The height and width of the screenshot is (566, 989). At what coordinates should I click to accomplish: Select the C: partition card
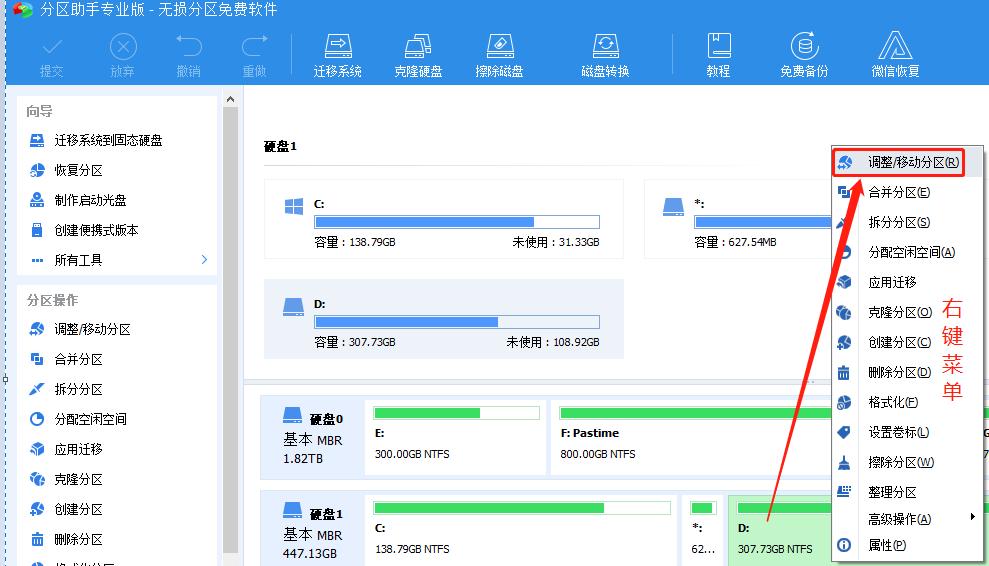point(443,219)
